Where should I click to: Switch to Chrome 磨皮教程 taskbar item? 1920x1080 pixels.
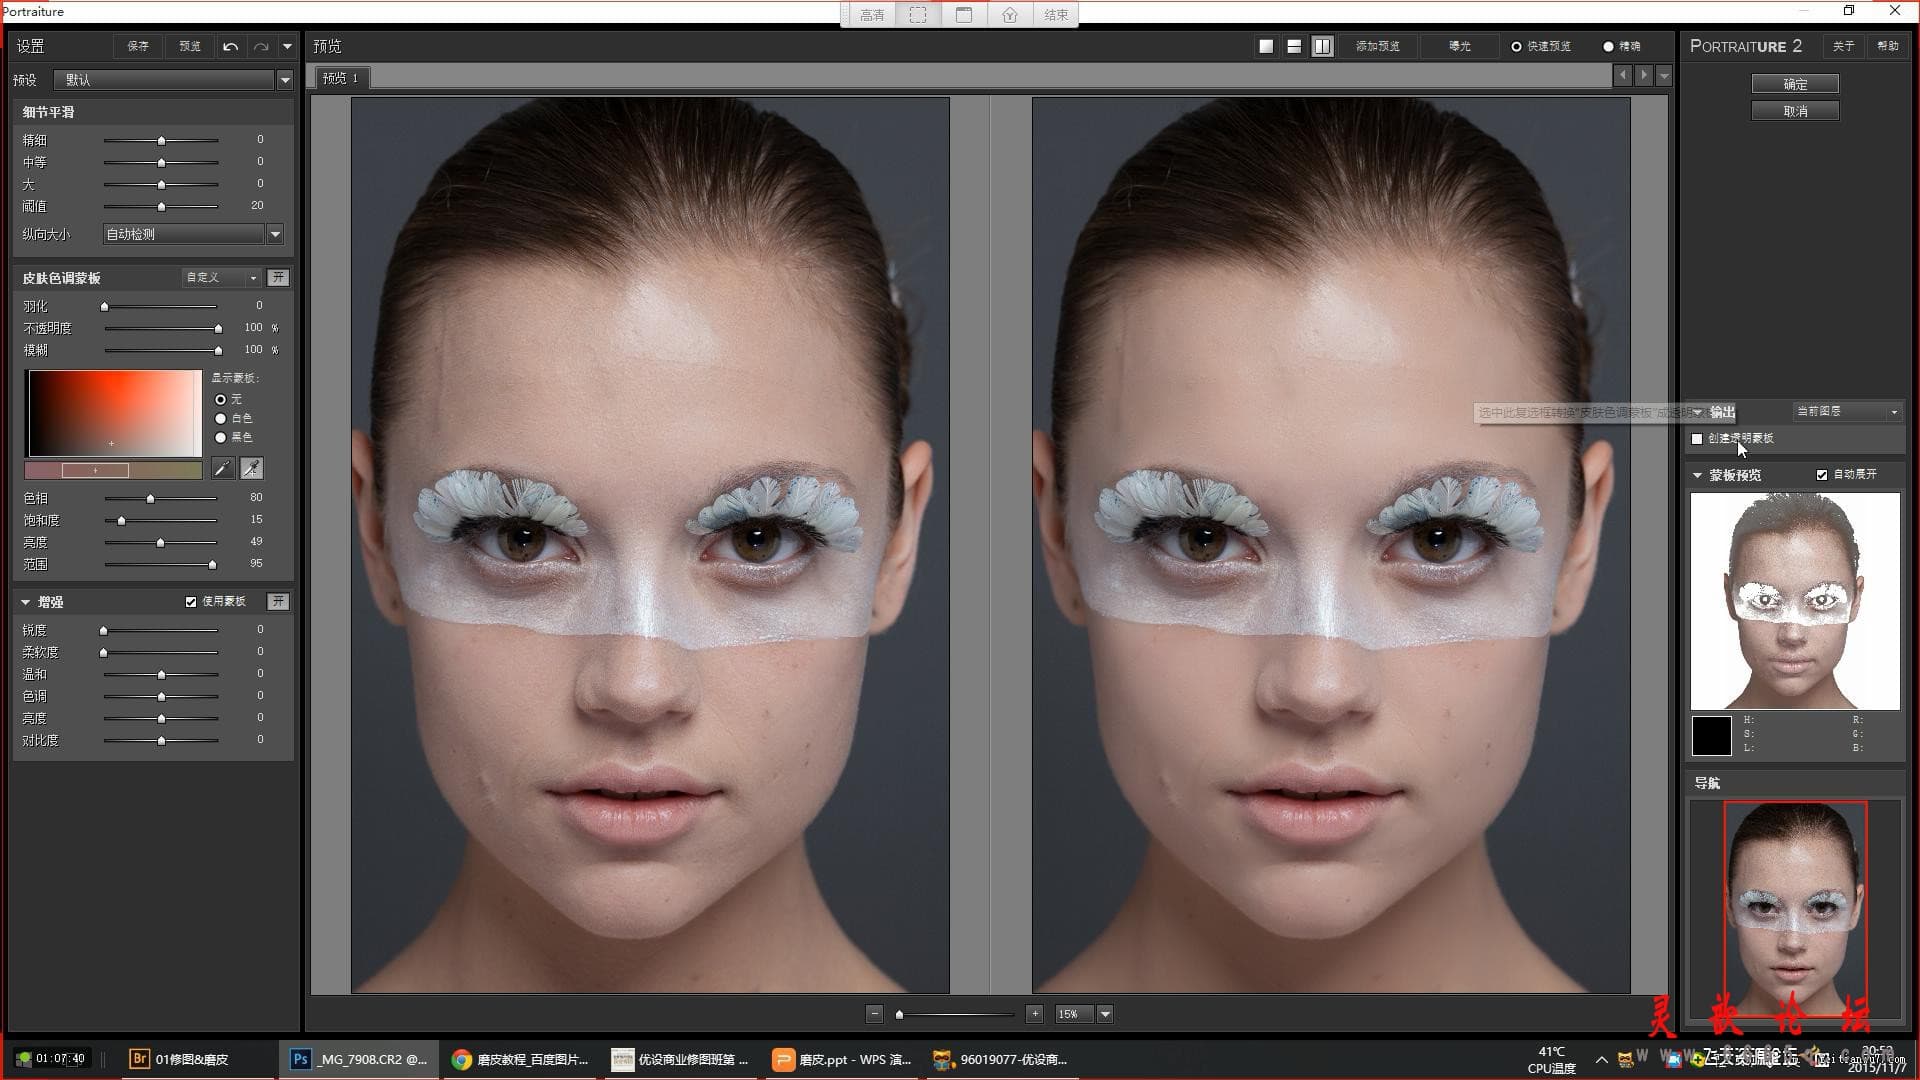(x=519, y=1060)
